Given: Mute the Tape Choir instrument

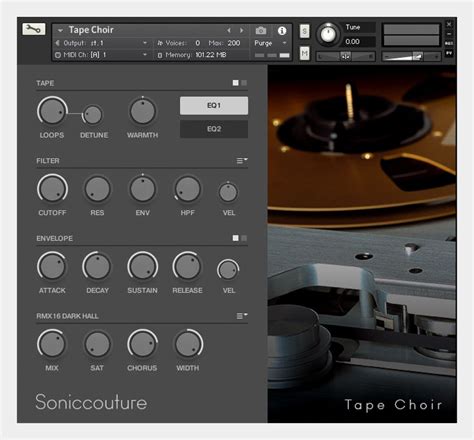Looking at the screenshot, I should coord(304,53).
